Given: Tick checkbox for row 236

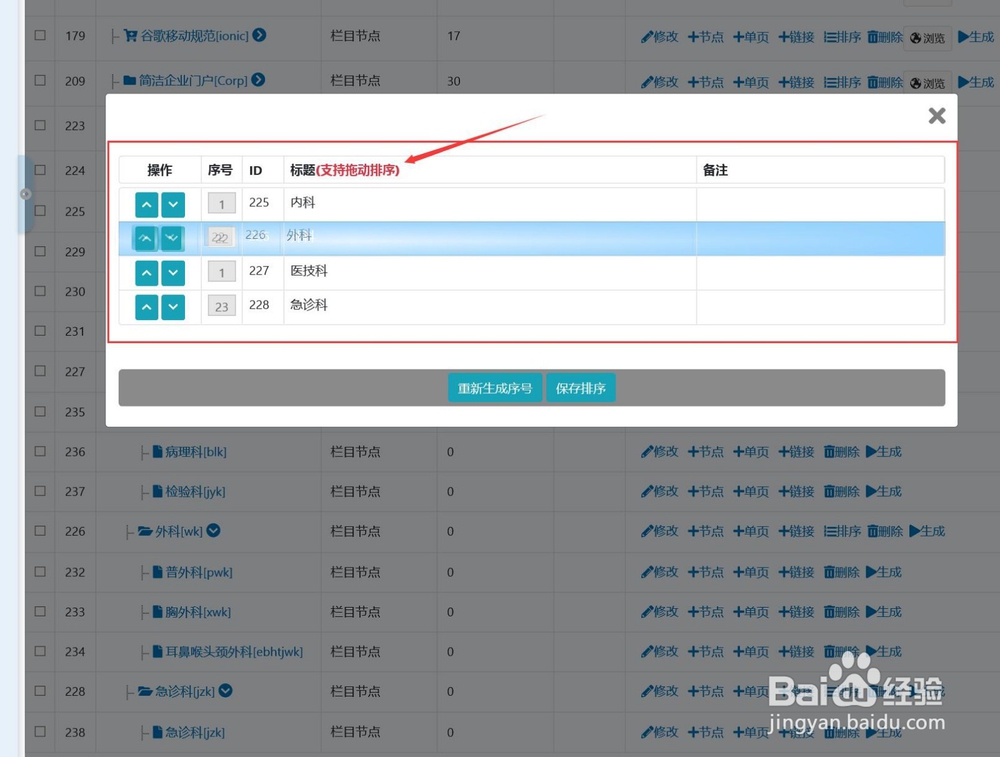Looking at the screenshot, I should (40, 451).
